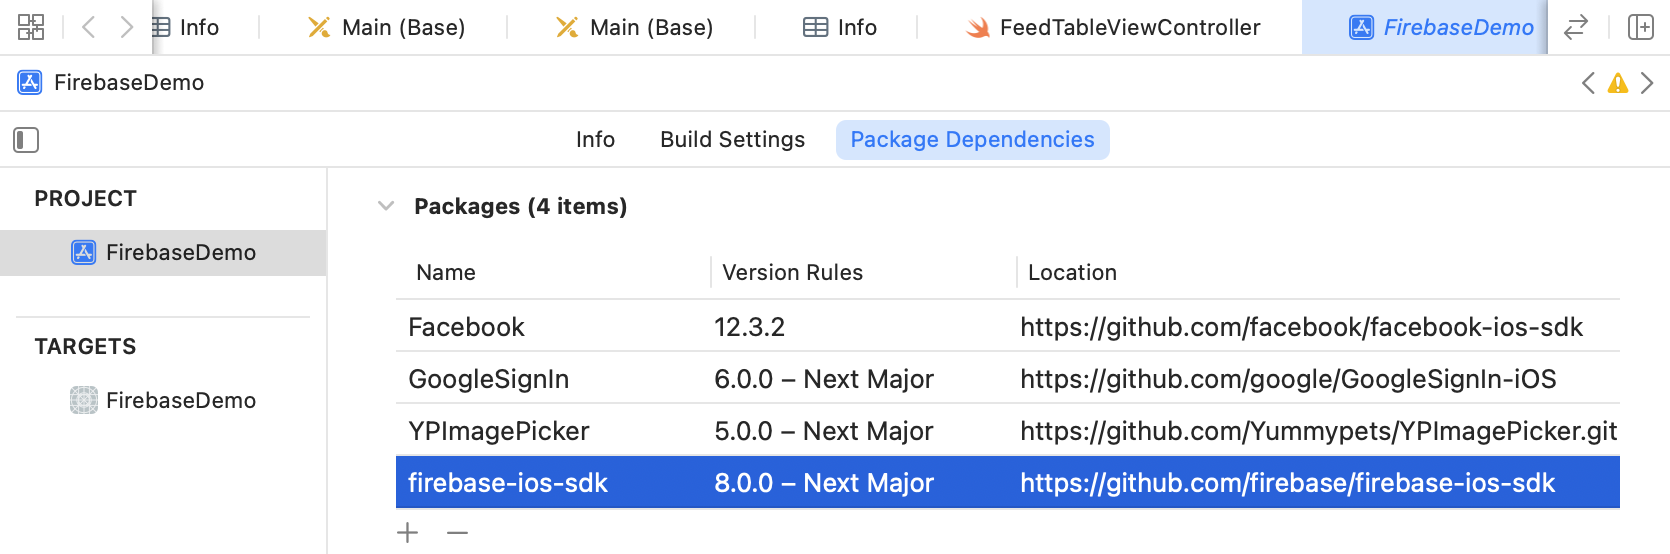Image resolution: width=1670 pixels, height=554 pixels.
Task: Toggle the project and targets sidebar
Action: click(x=26, y=140)
